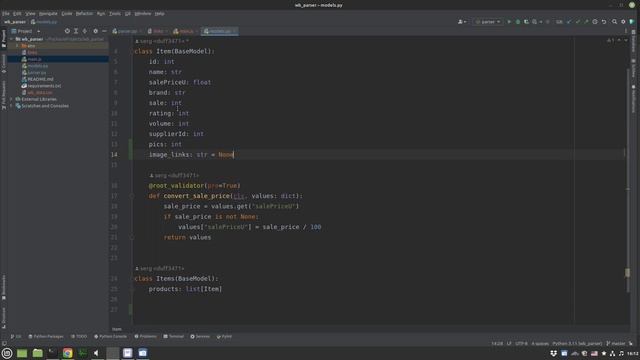Click the Push arrow icon
The image size is (640, 360).
click(x=586, y=22)
